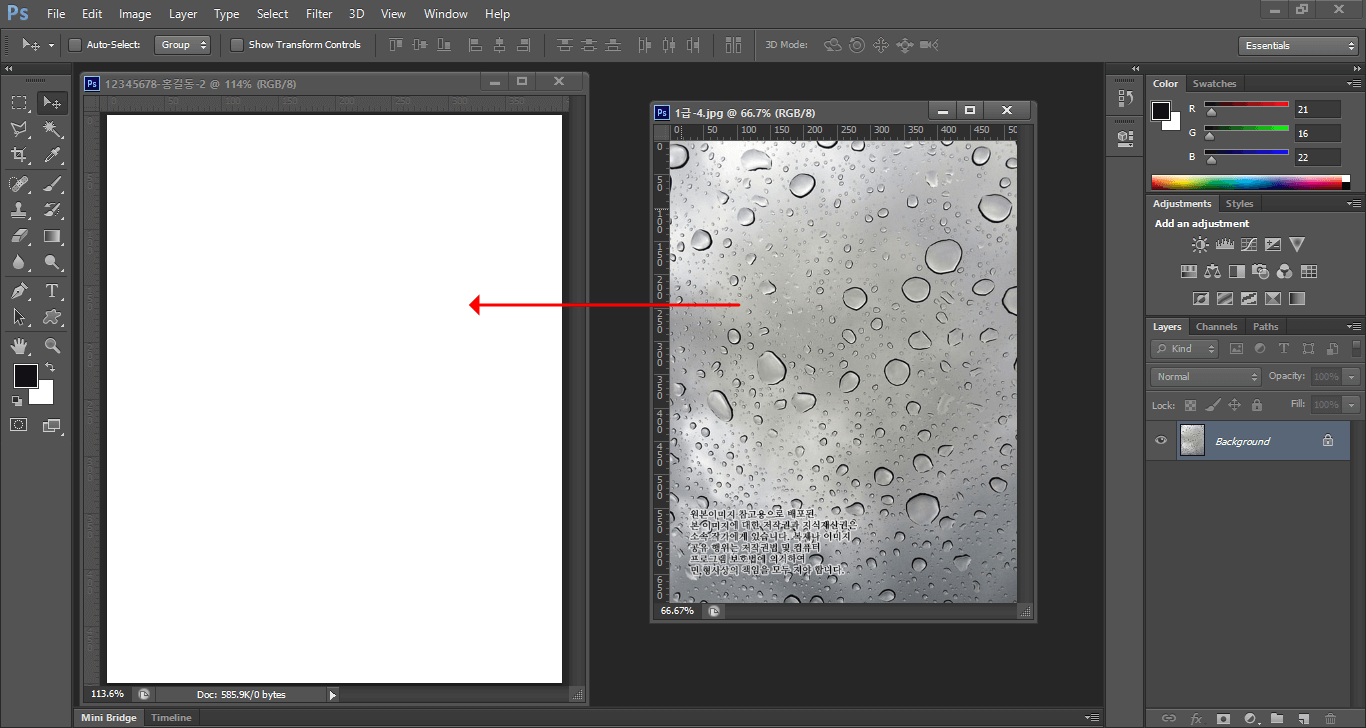
Task: Select the Crop tool
Action: pos(19,155)
